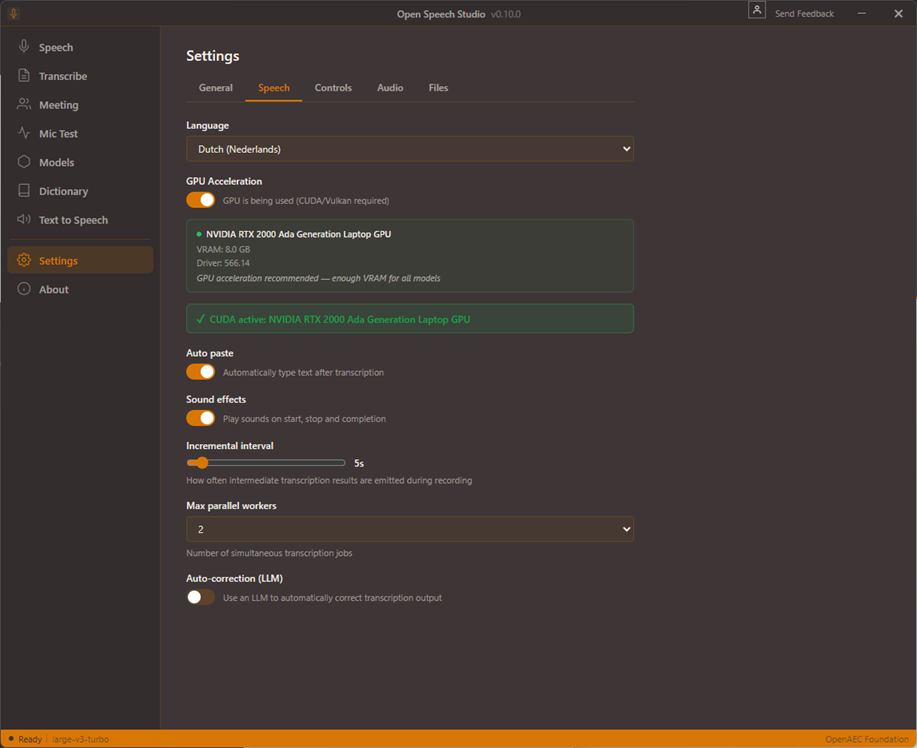Open the Mic Test page
The height and width of the screenshot is (748, 917).
pos(80,133)
